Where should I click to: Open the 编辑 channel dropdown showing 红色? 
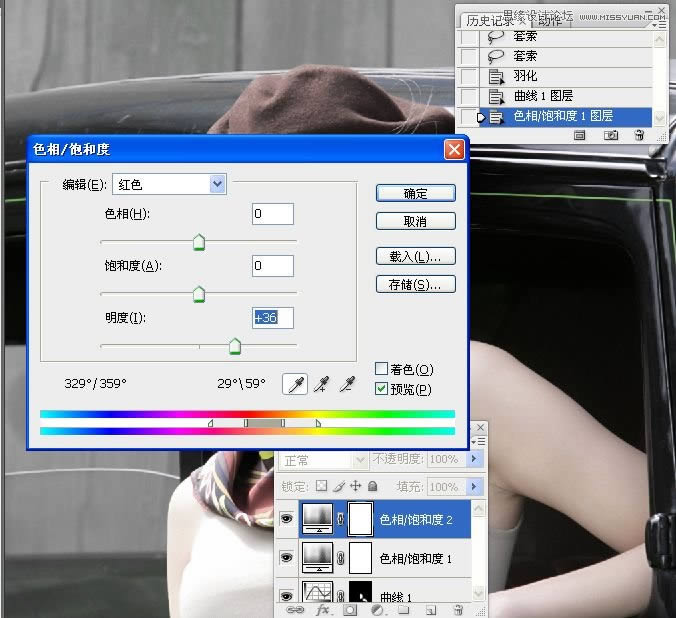click(217, 184)
